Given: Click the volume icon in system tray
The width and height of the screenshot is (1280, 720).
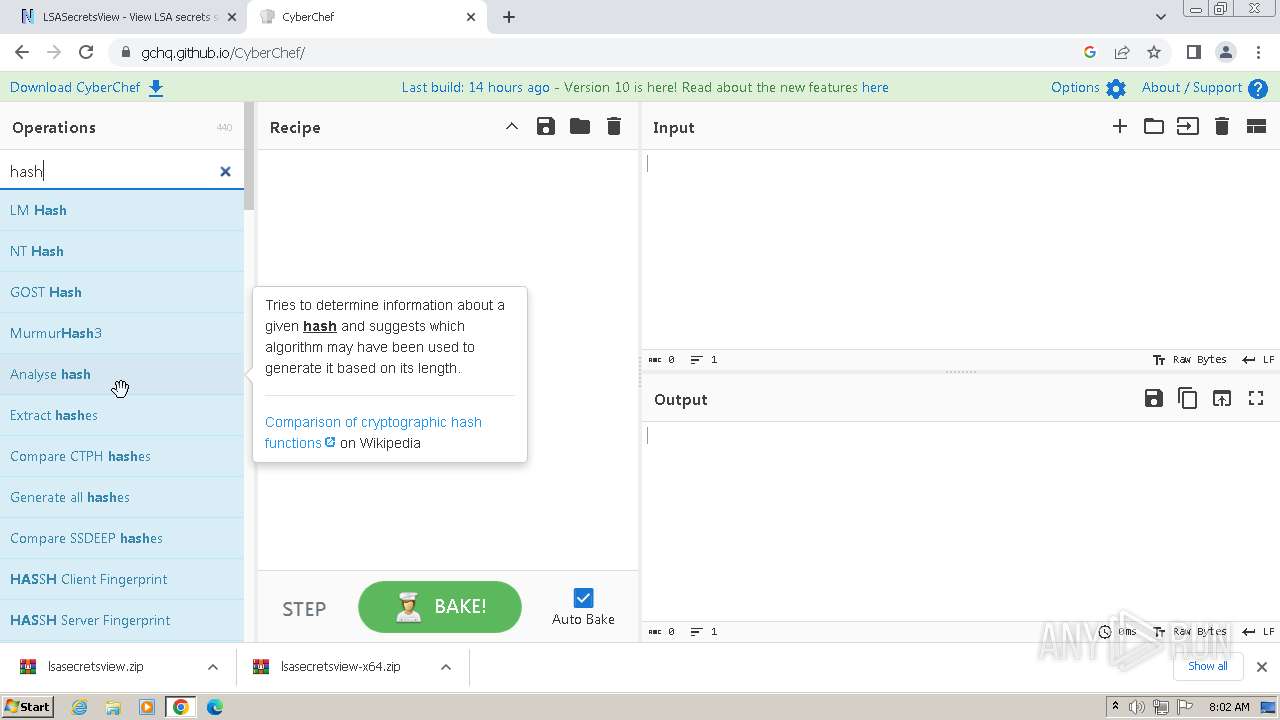Looking at the screenshot, I should (x=1136, y=707).
